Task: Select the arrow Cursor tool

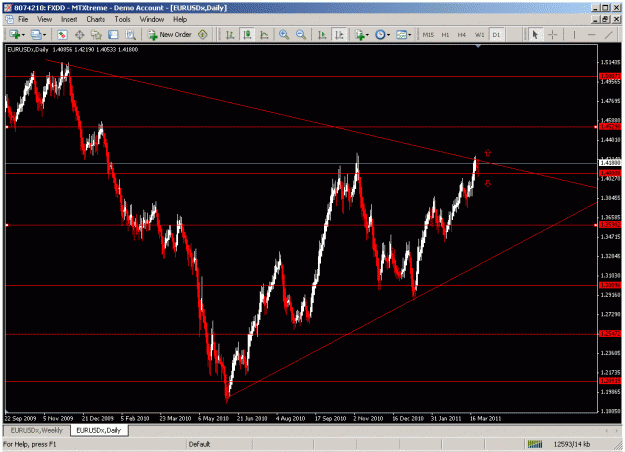Action: click(x=535, y=35)
